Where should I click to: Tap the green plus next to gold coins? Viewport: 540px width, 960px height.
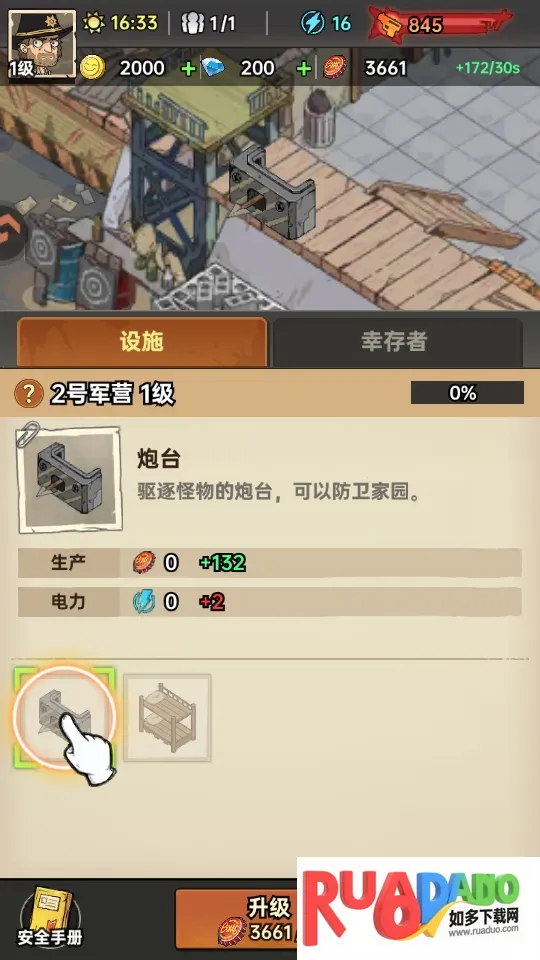point(189,69)
